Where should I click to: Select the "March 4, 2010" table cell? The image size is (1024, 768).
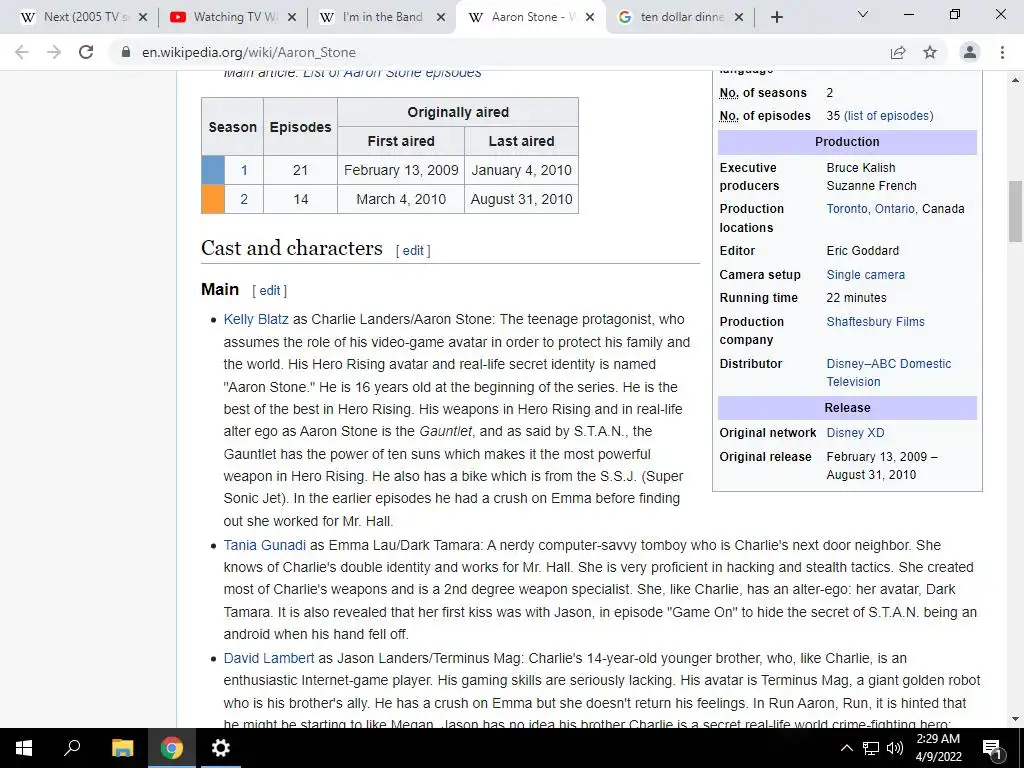tap(401, 199)
